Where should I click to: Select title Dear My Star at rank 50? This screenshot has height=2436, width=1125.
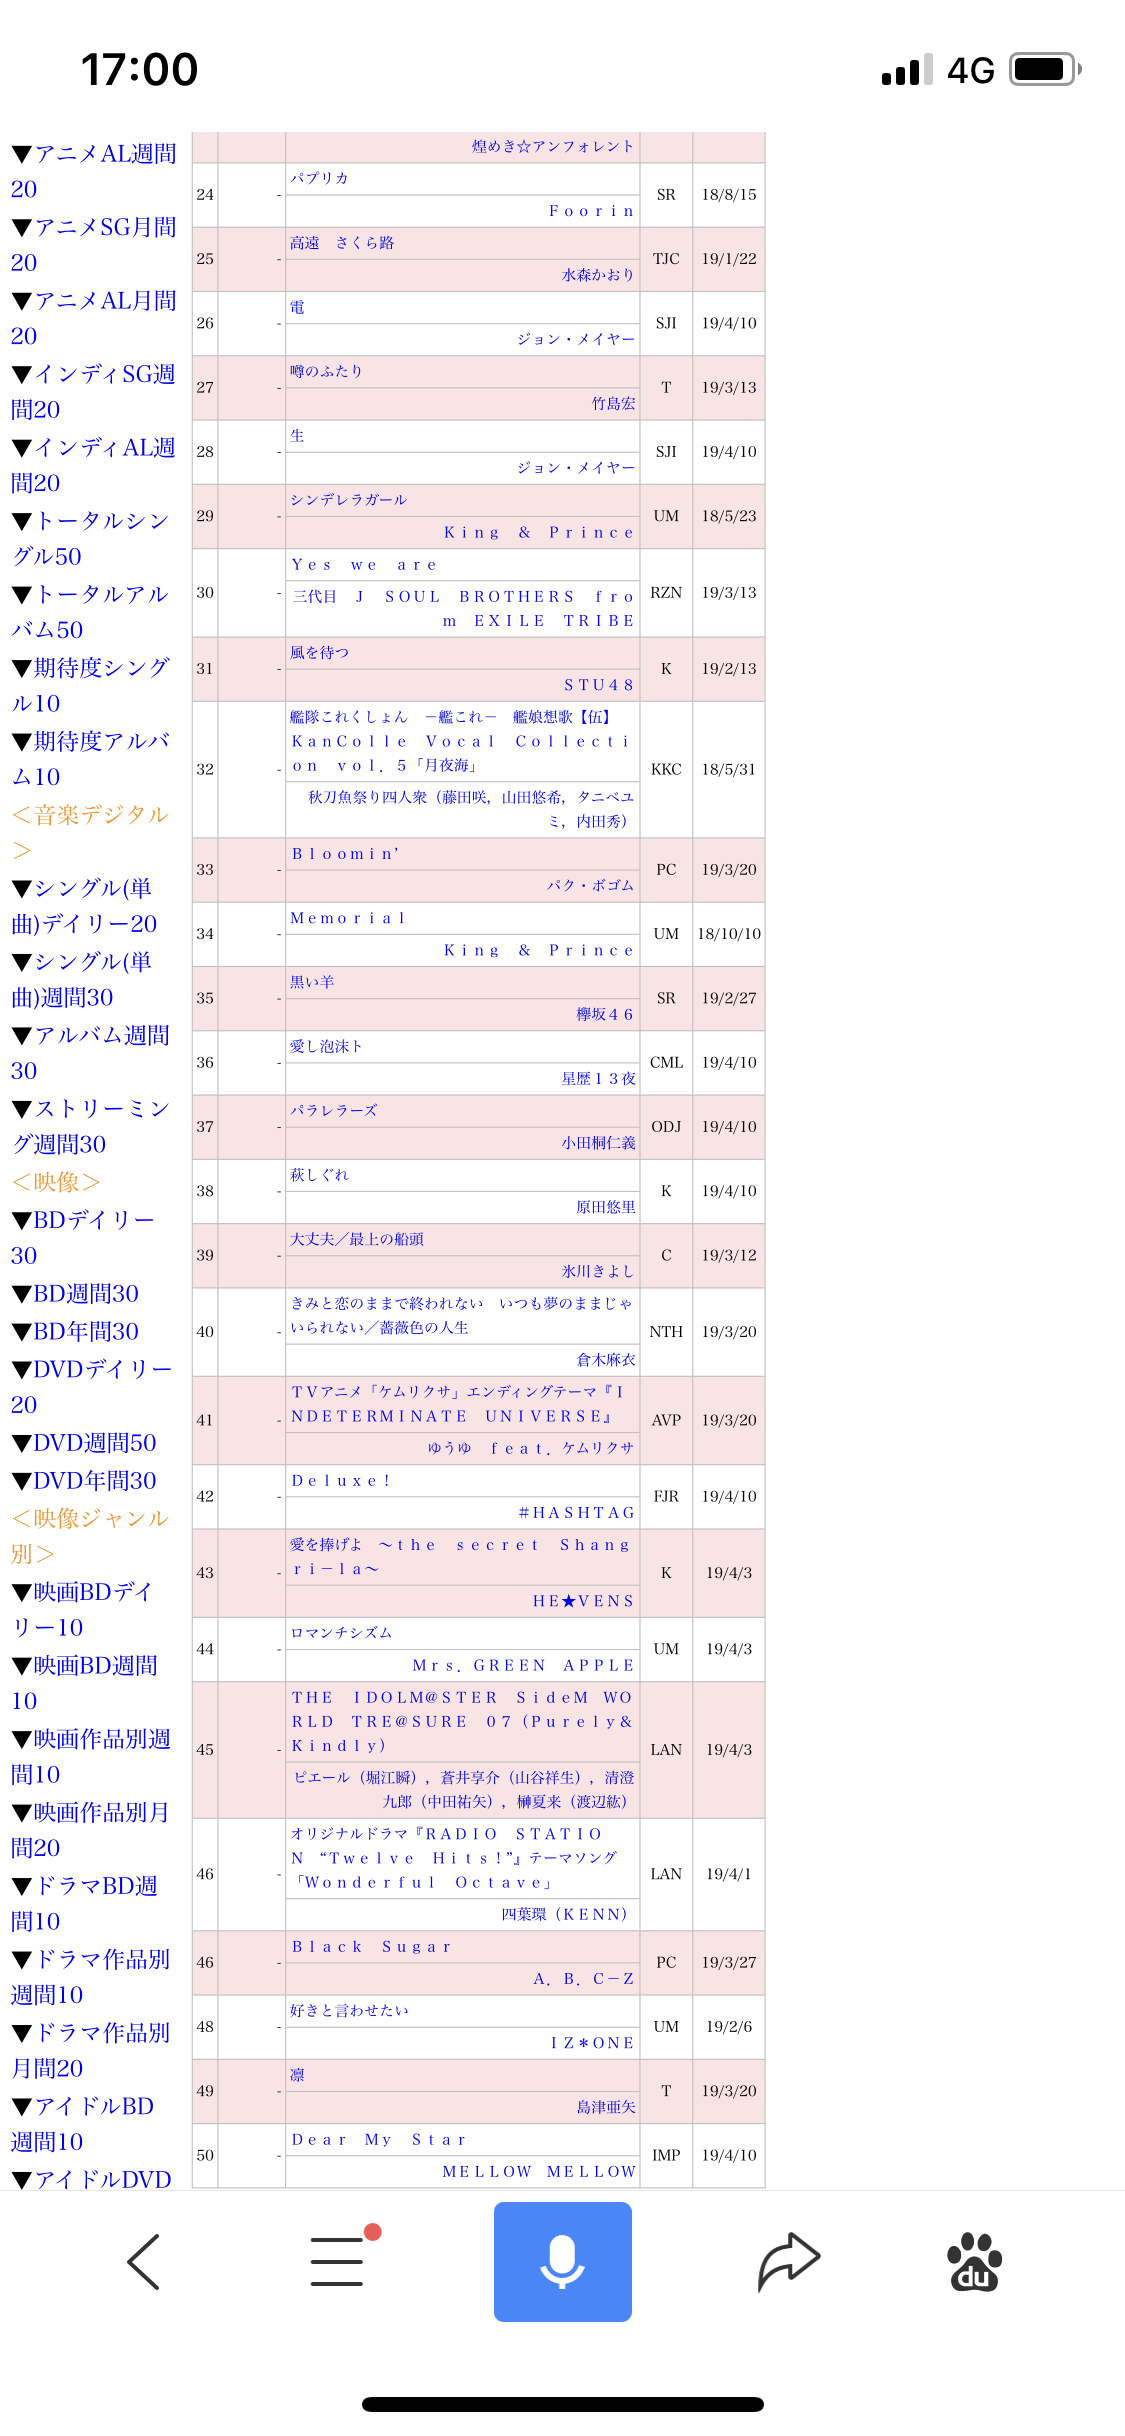point(379,2140)
